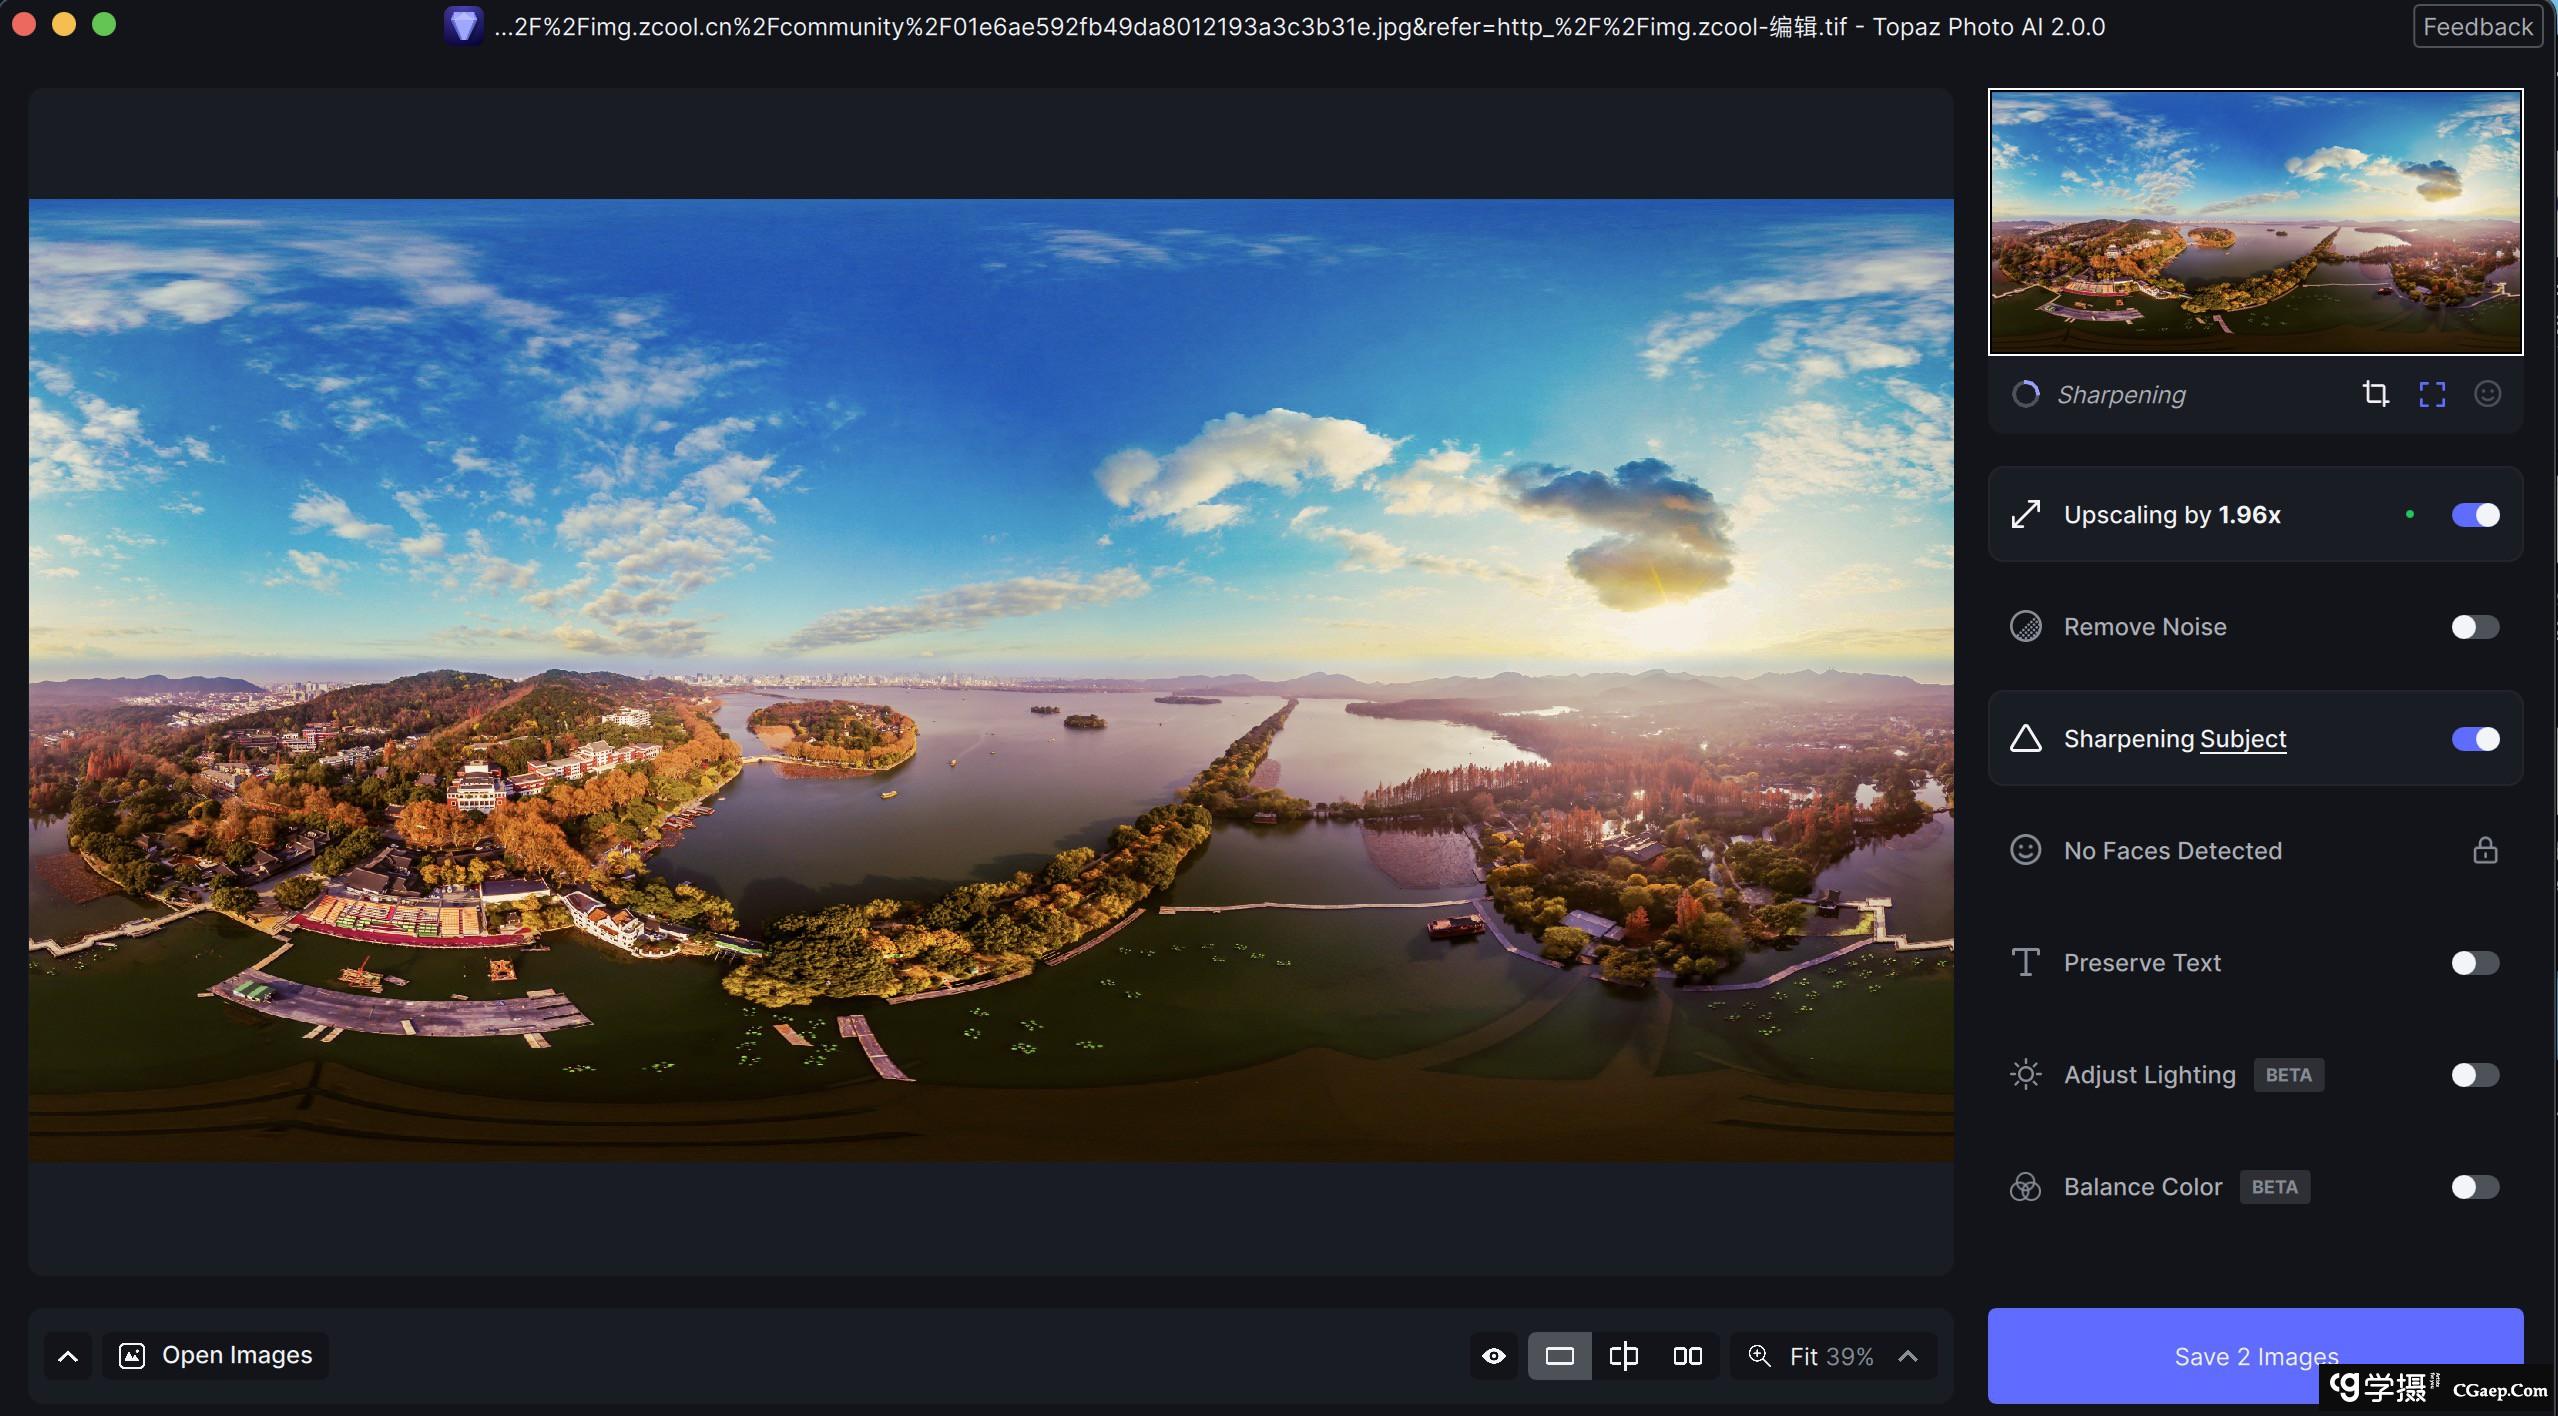Select single view mode icon
This screenshot has height=1416, width=2558.
click(x=1559, y=1356)
